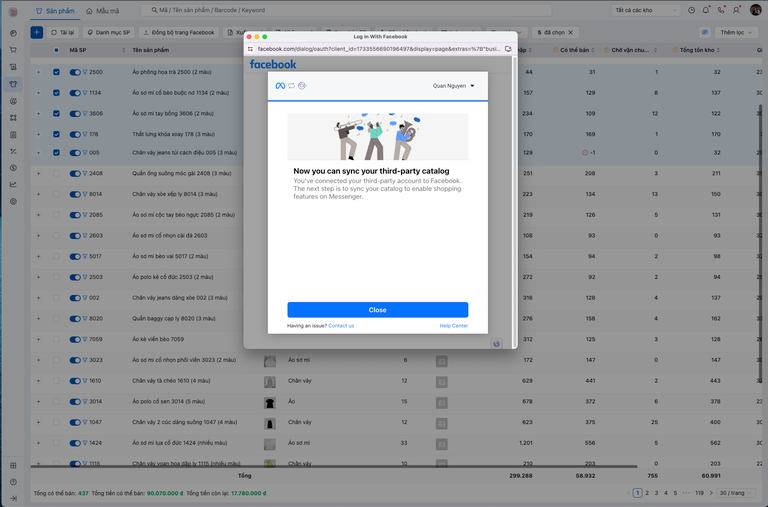The height and width of the screenshot is (507, 768).
Task: Expand the "Thêm lọc" filter dropdown
Action: pyautogui.click(x=739, y=32)
